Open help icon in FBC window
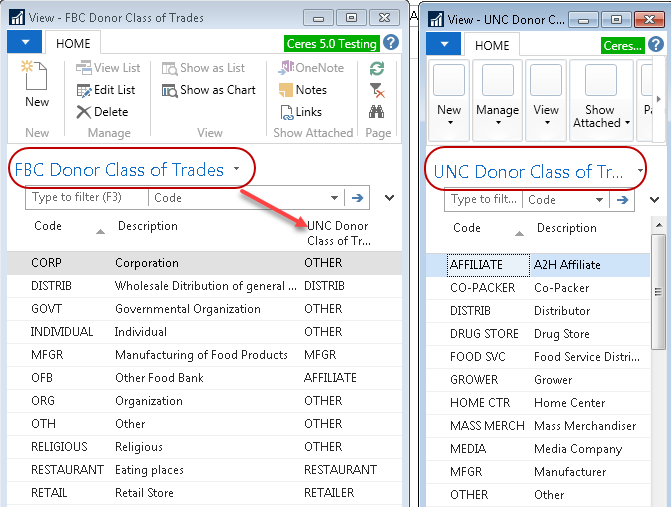Image resolution: width=671 pixels, height=507 pixels. [391, 42]
